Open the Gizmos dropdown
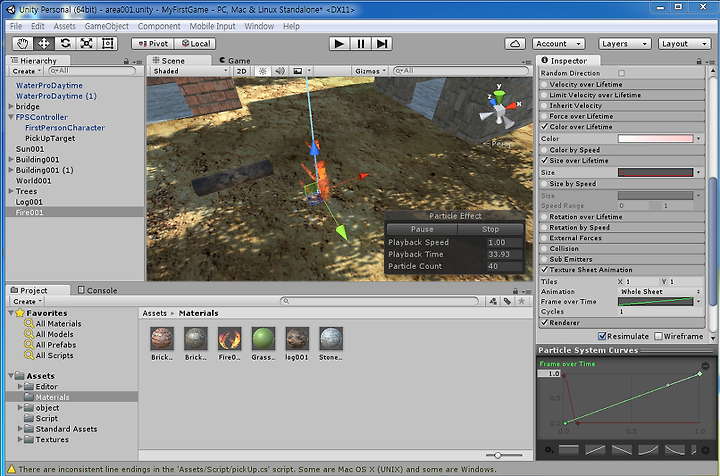The image size is (720, 476). point(371,71)
